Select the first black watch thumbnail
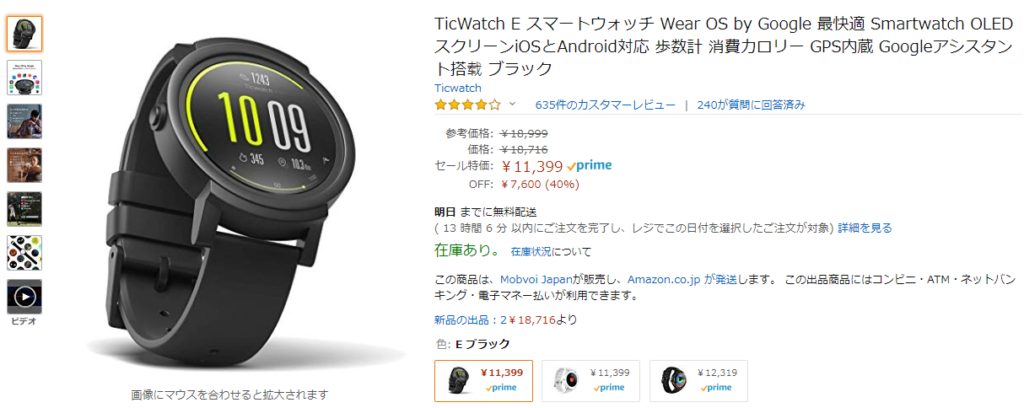 point(25,33)
